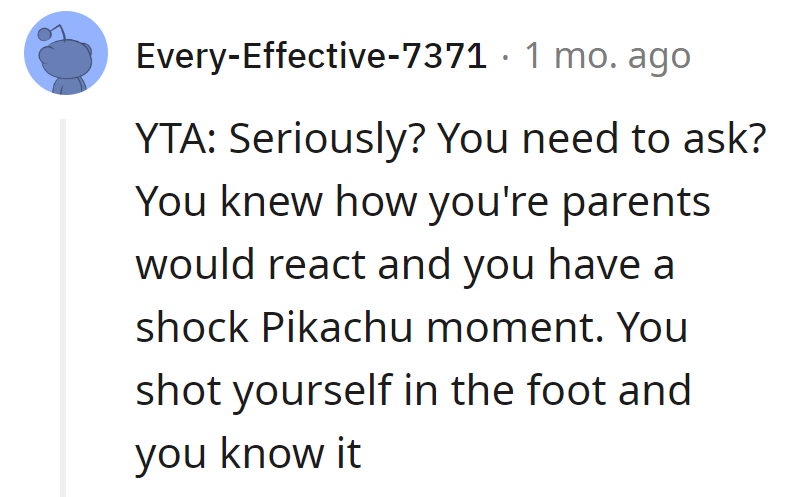
Task: Click on 'You need to ask?' text
Action: pyautogui.click(x=601, y=138)
